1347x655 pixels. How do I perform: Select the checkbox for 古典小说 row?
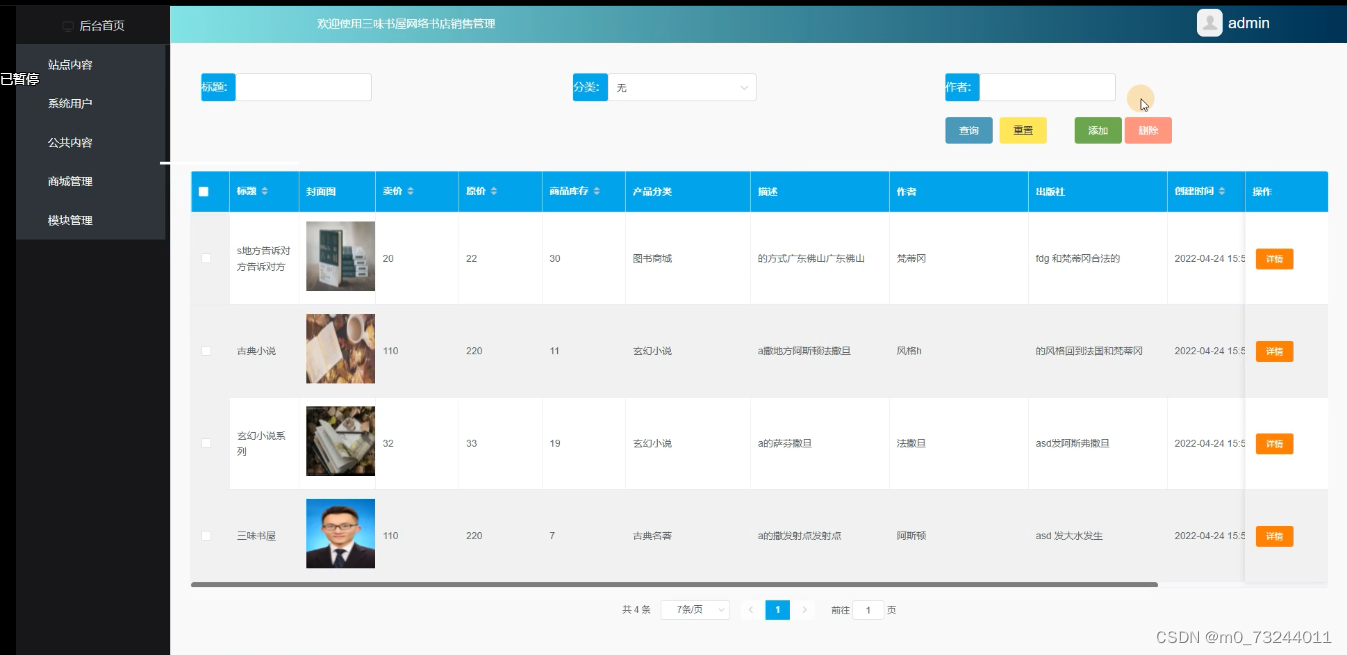tap(206, 351)
